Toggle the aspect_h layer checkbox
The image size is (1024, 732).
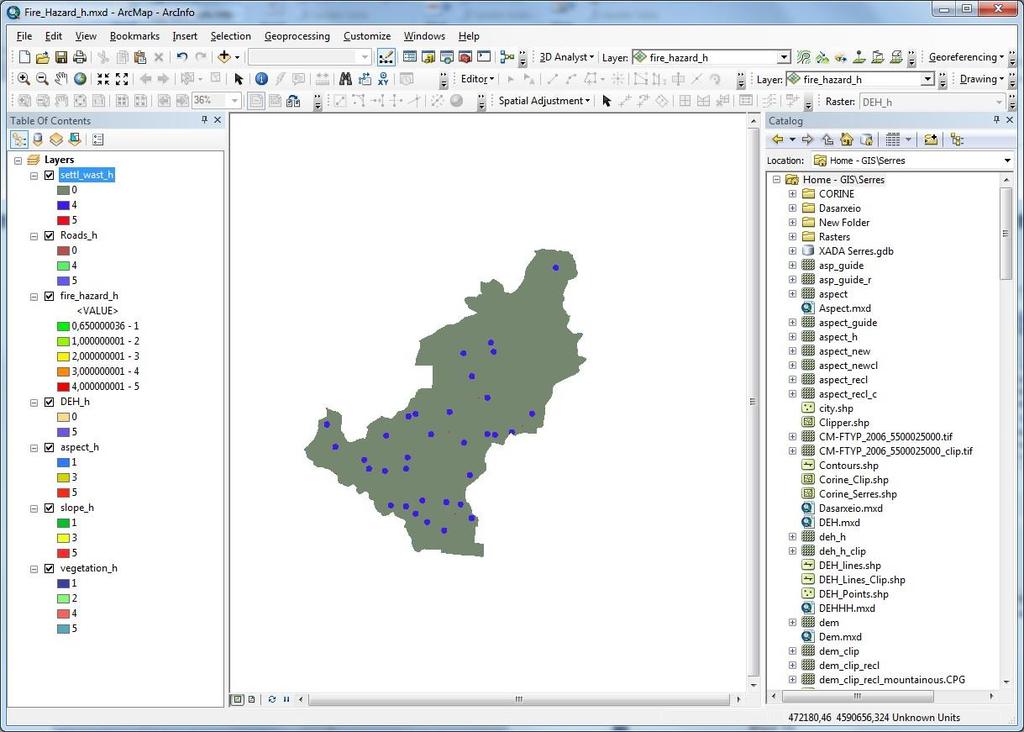pos(49,448)
